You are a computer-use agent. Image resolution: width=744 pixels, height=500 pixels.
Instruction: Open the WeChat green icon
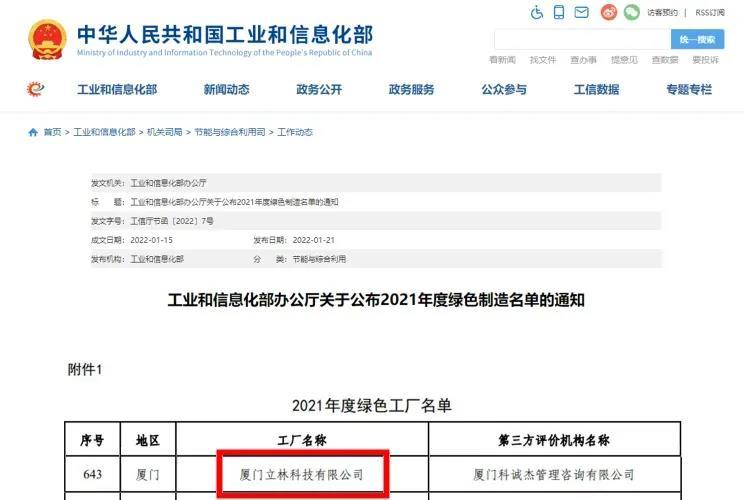point(632,12)
